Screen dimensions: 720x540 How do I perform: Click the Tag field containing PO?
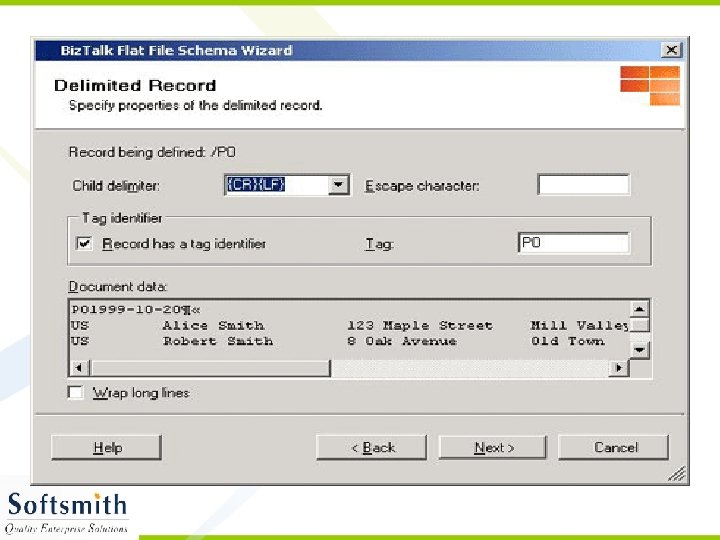pyautogui.click(x=574, y=242)
